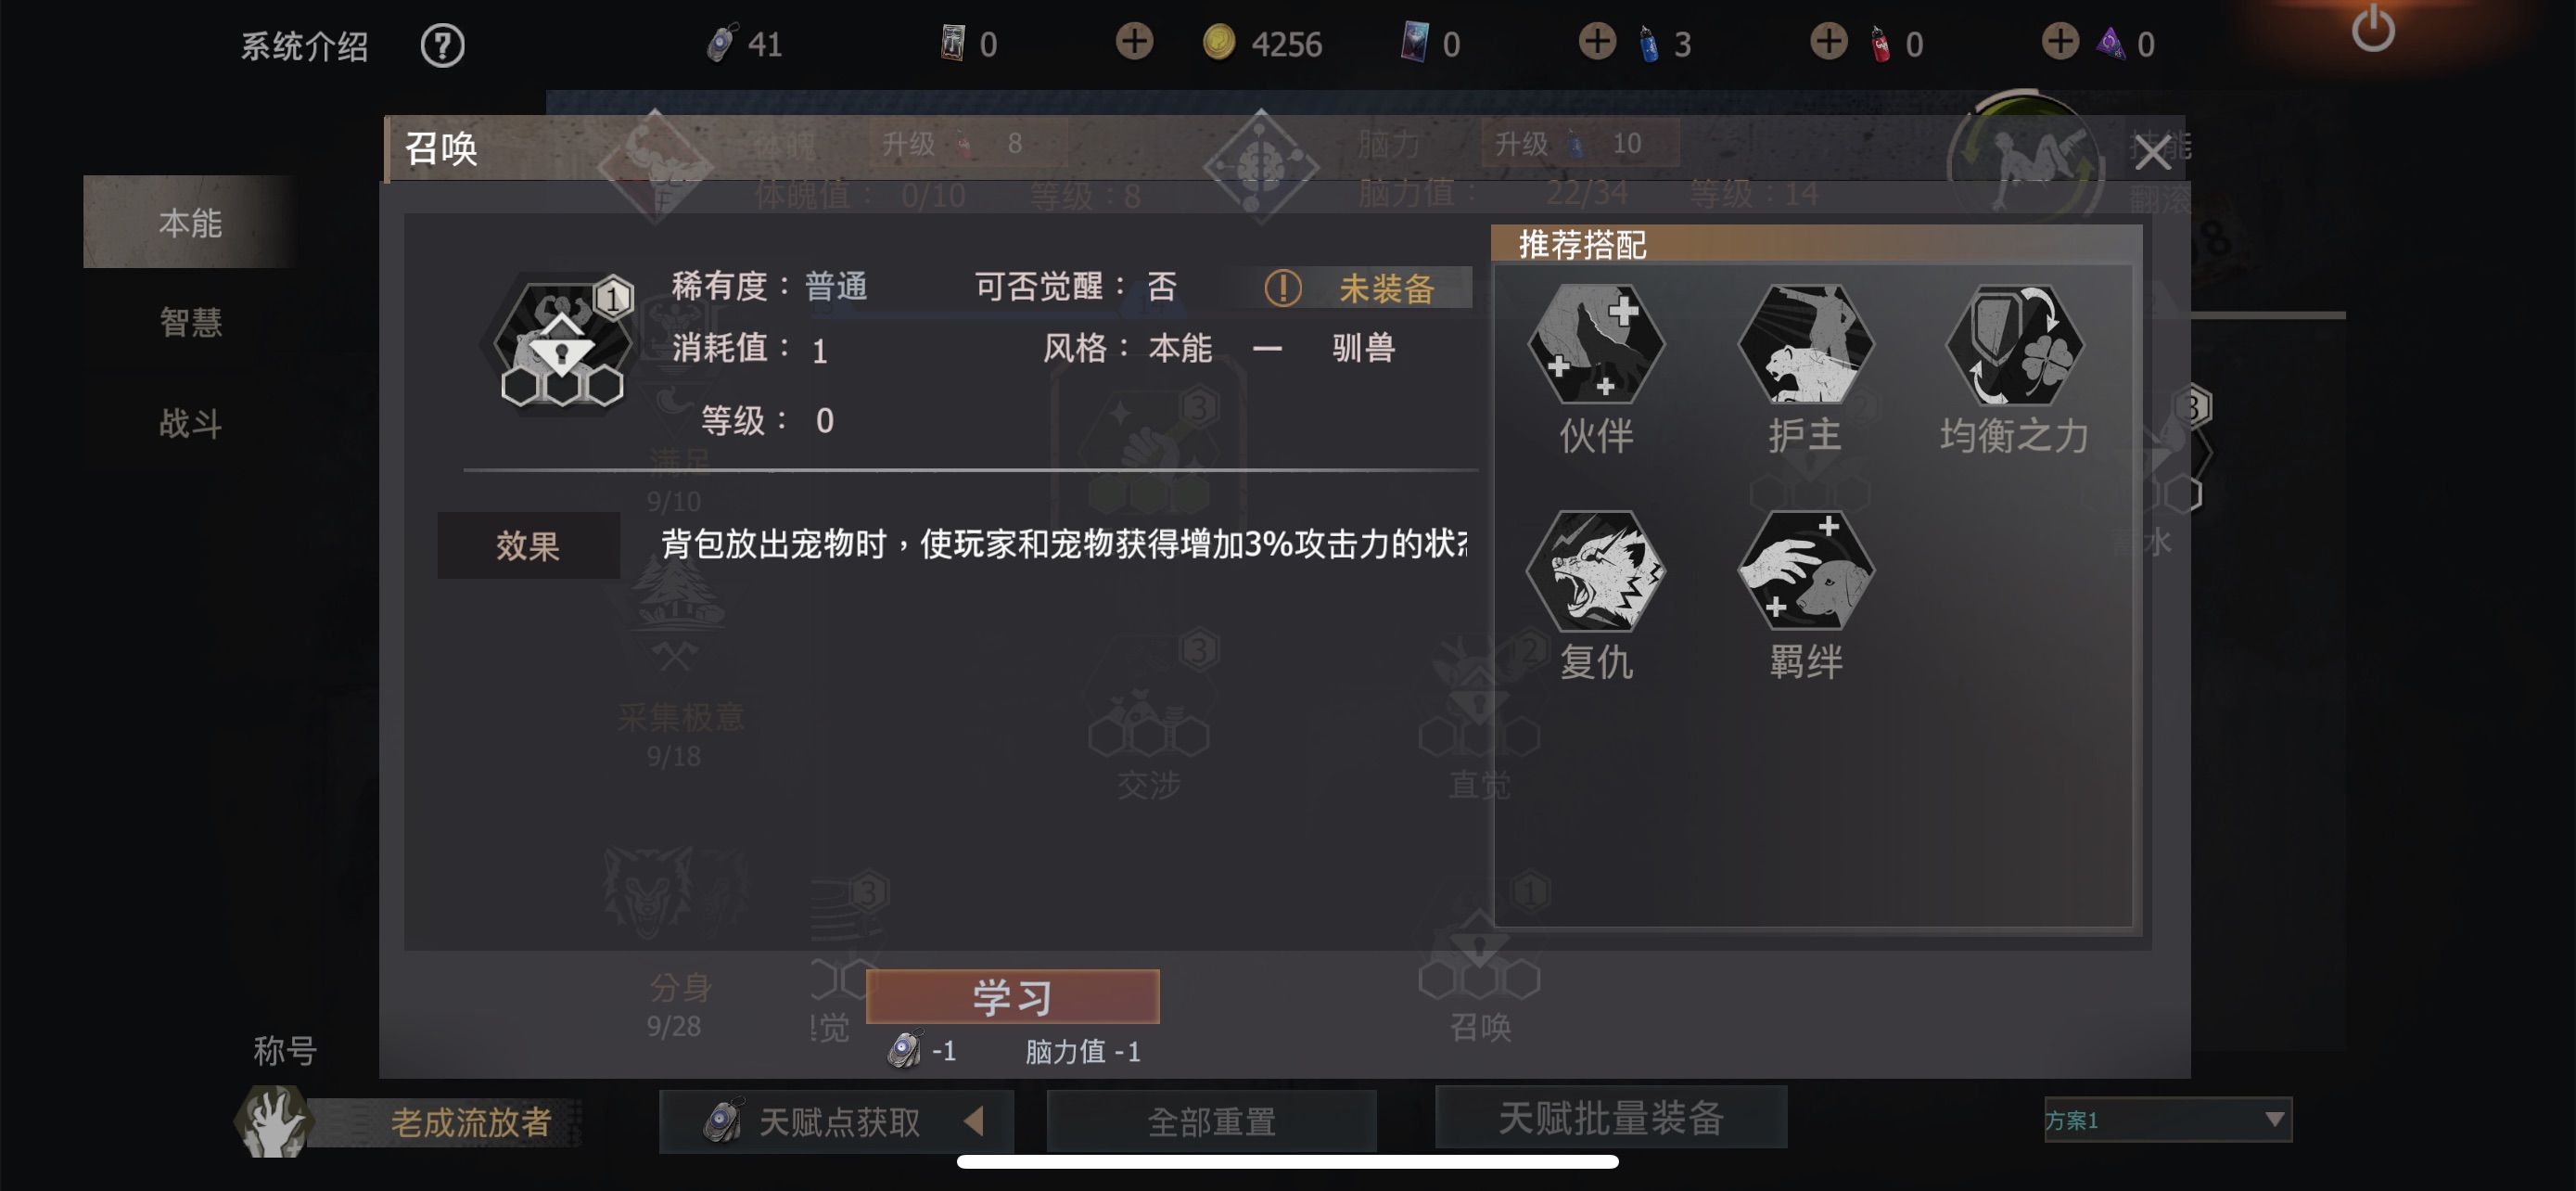Image resolution: width=2576 pixels, height=1191 pixels.
Task: Add blue potion with plus icon
Action: pyautogui.click(x=1597, y=42)
